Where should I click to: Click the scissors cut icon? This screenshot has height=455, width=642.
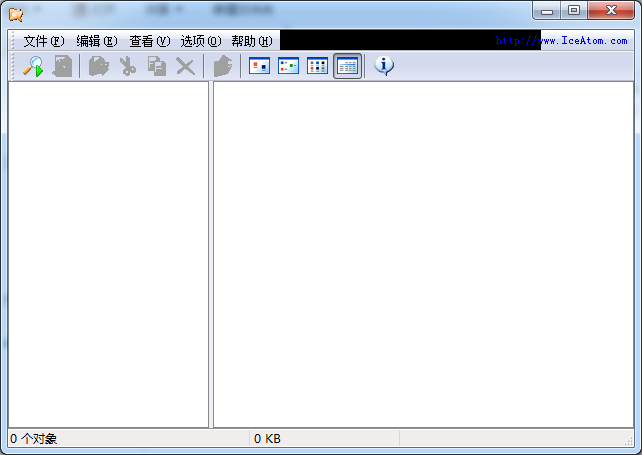[x=127, y=66]
